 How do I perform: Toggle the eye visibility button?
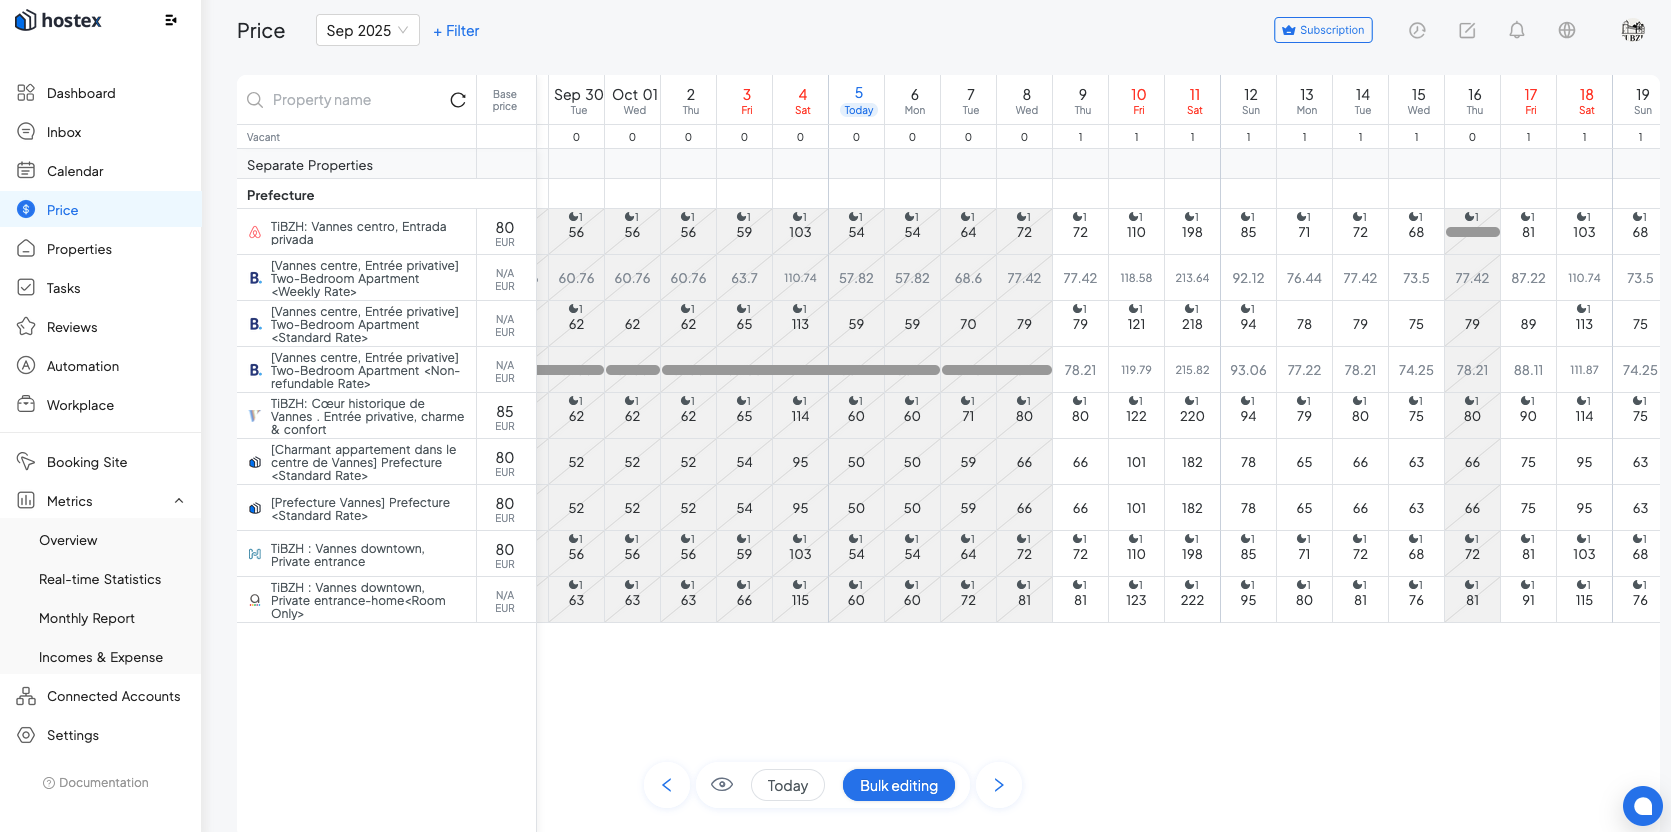(x=722, y=785)
